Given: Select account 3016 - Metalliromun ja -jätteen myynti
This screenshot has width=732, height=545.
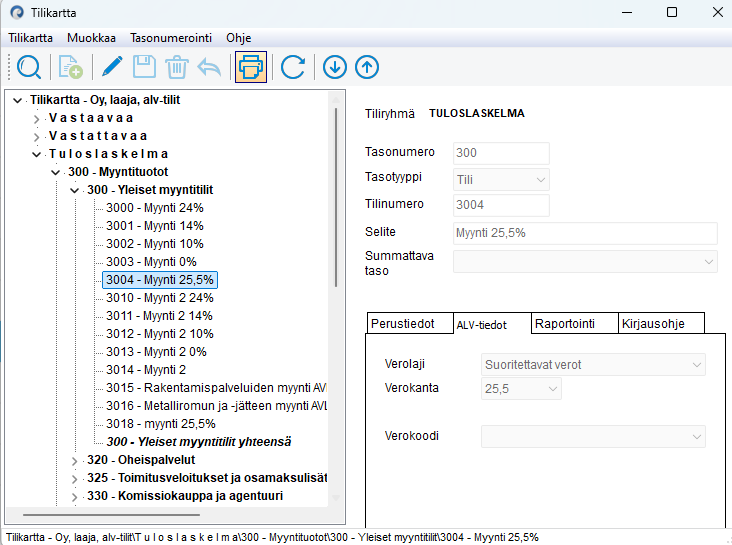Looking at the screenshot, I should (x=216, y=406).
